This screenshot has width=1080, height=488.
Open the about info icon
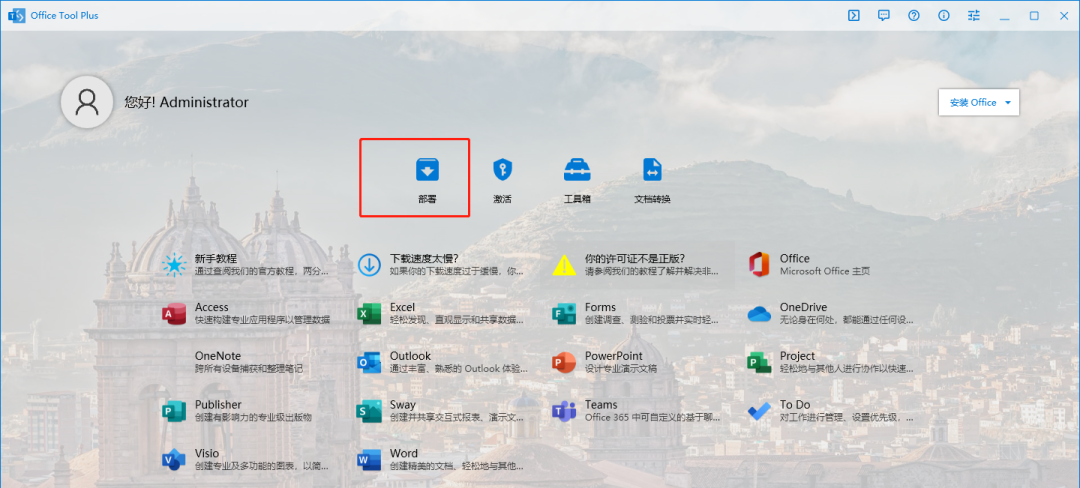point(944,16)
